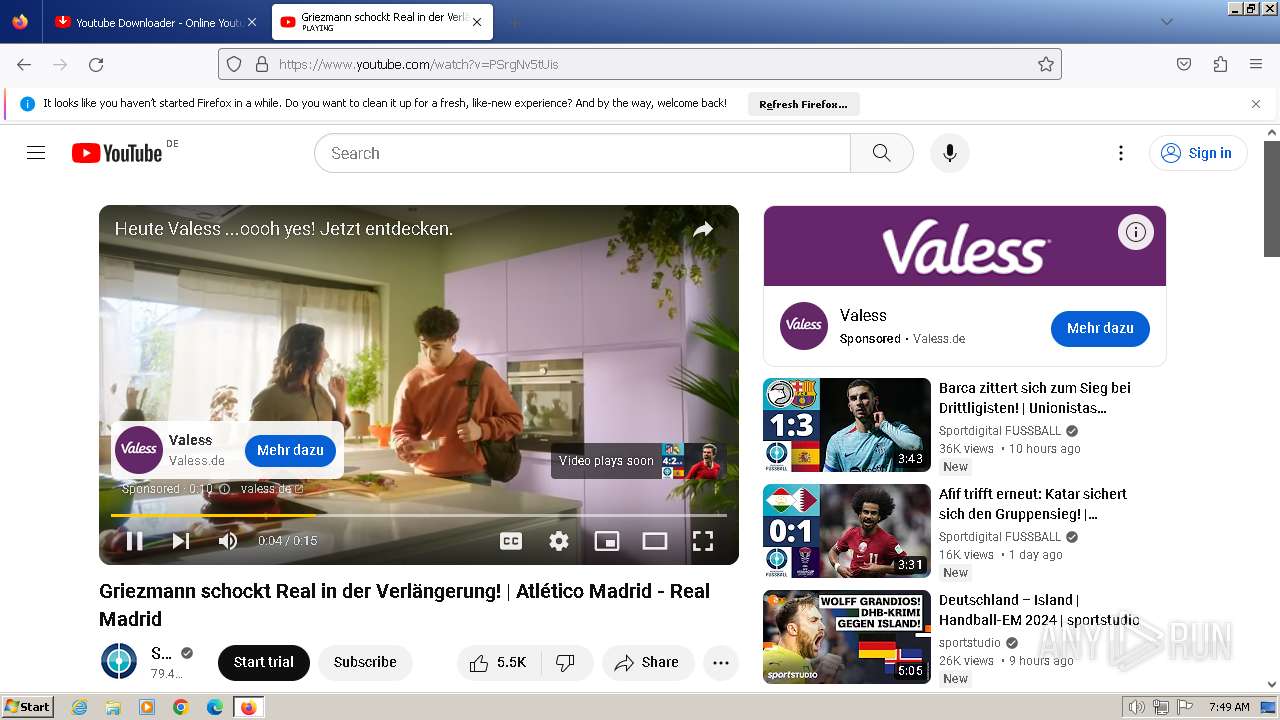Share the Griezmann video
Viewport: 1280px width, 720px height.
point(648,662)
